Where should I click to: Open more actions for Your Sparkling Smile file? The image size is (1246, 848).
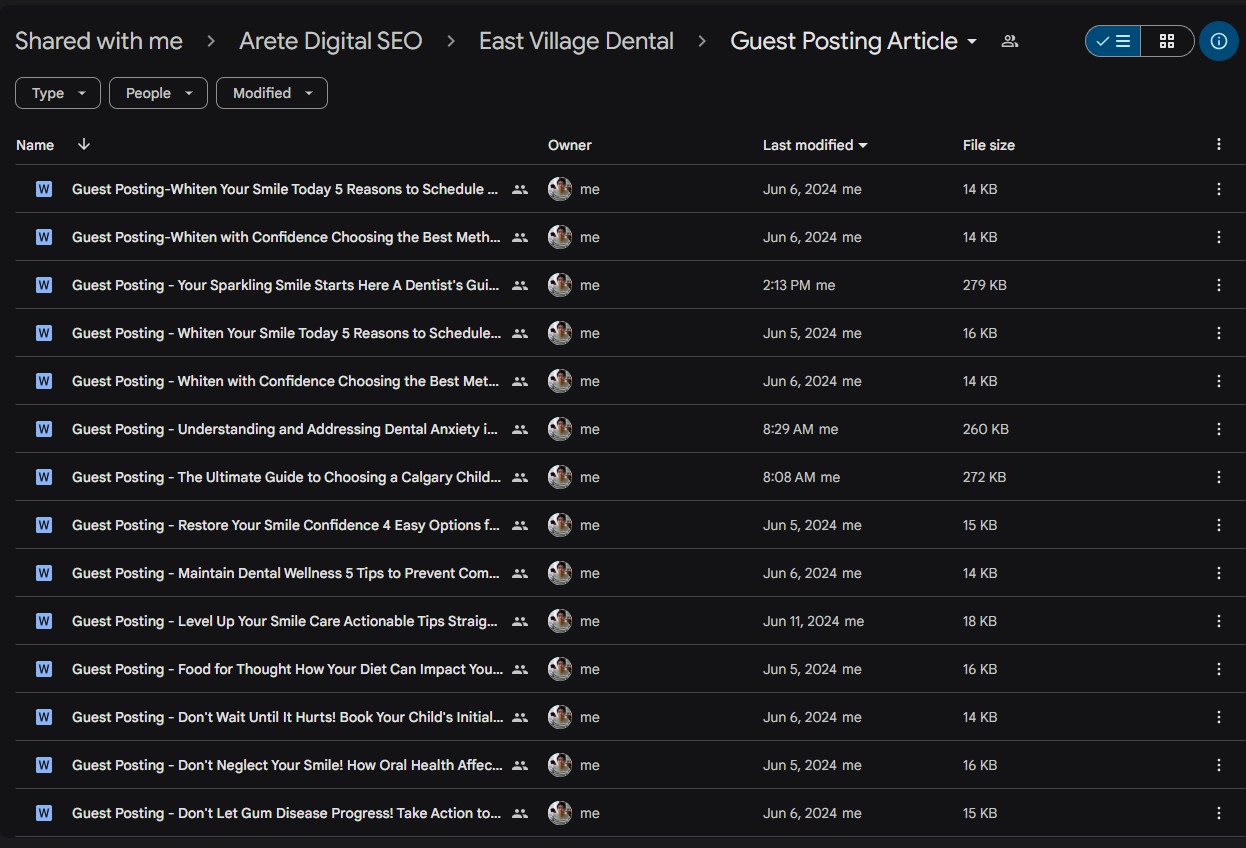[1218, 285]
